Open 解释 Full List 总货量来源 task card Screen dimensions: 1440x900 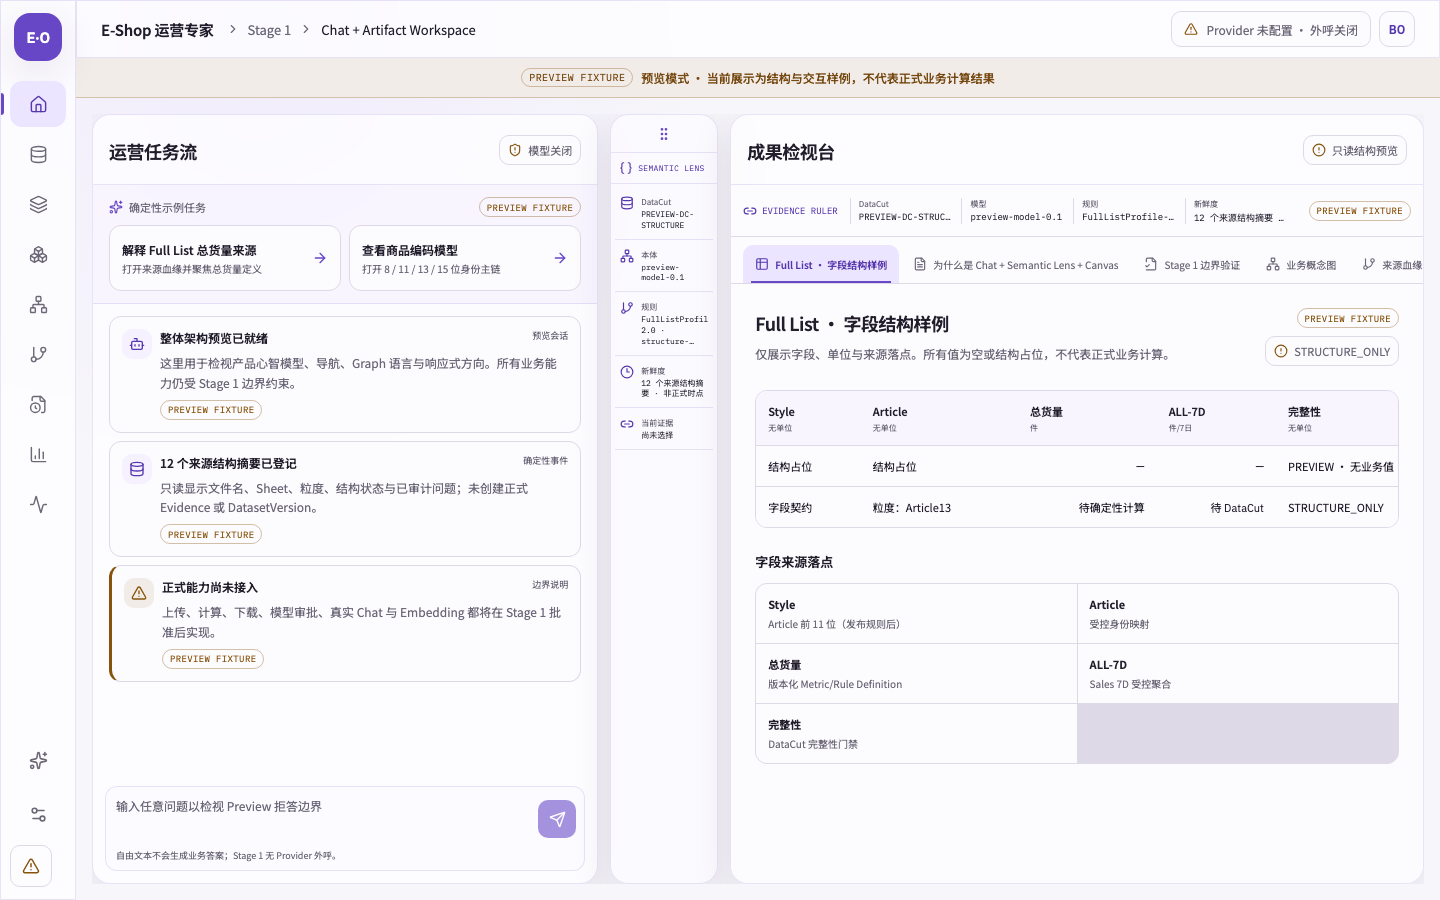[x=225, y=258]
